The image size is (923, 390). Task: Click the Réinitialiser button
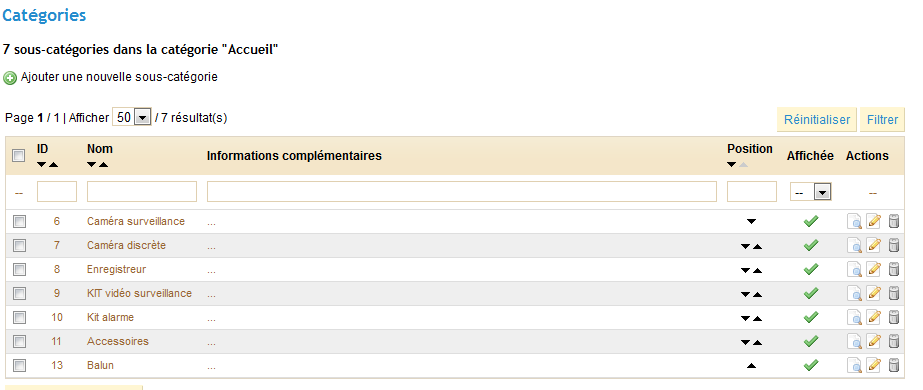pos(817,119)
